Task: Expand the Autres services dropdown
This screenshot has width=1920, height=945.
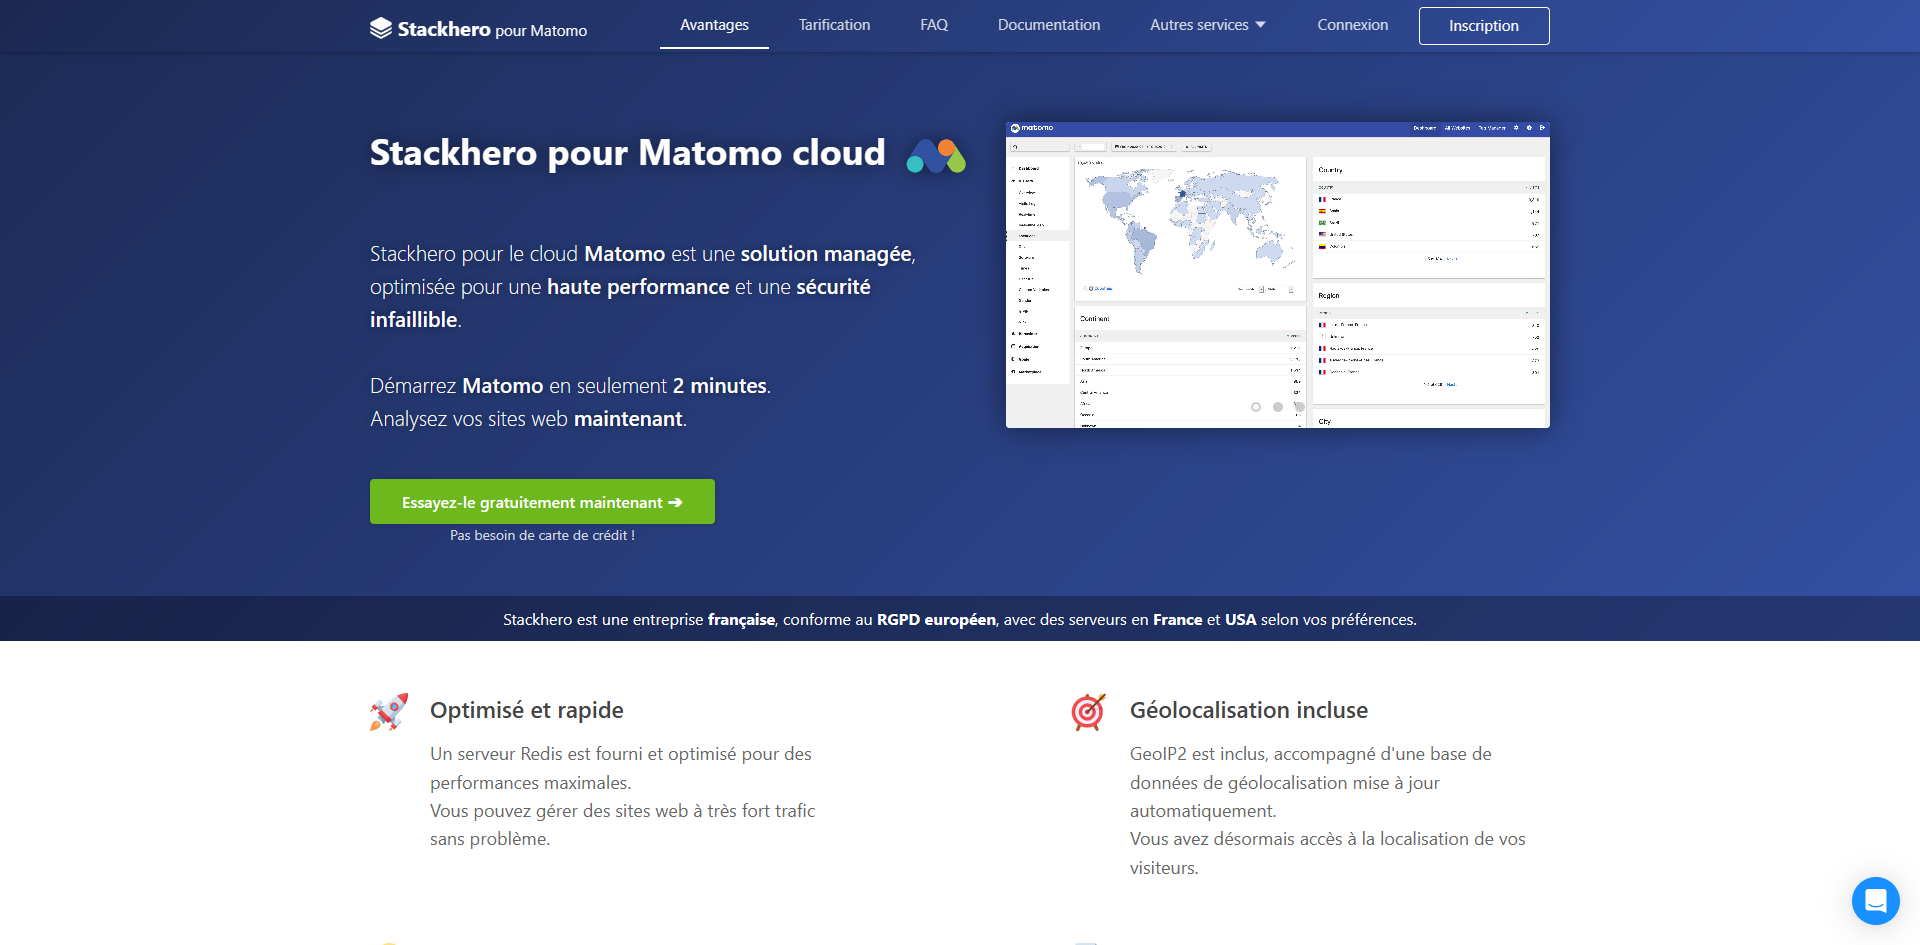Action: click(1208, 25)
